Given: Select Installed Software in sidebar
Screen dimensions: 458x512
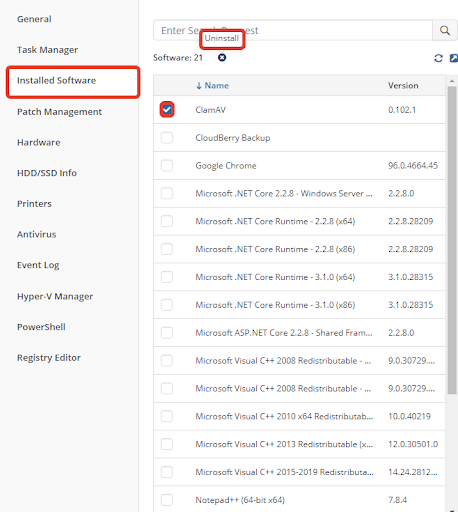Looking at the screenshot, I should [x=56, y=80].
